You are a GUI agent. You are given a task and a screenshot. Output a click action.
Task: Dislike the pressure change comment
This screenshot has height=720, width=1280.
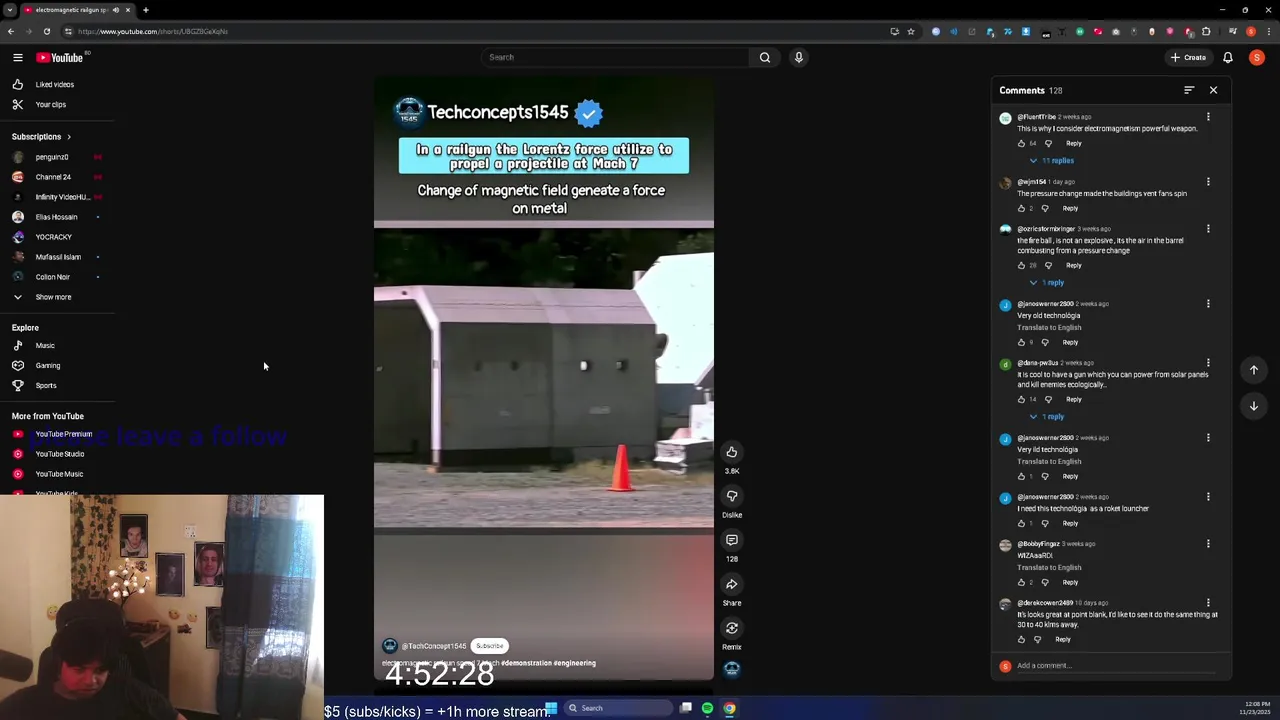click(x=1045, y=208)
